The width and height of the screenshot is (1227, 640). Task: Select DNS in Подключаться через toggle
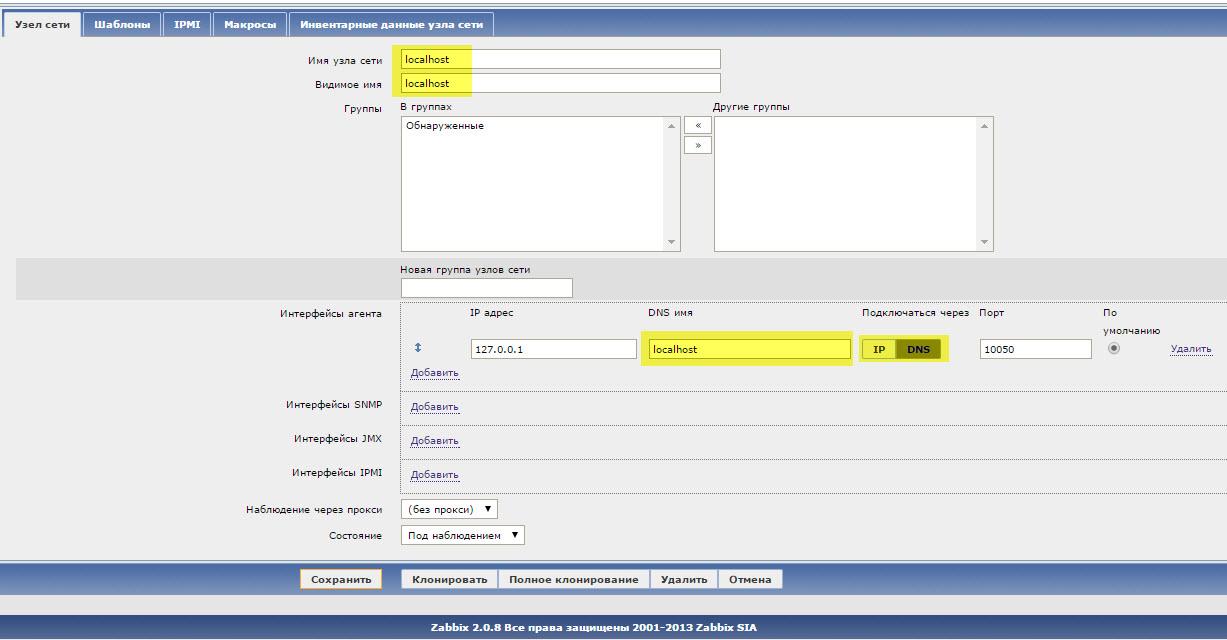pyautogui.click(x=918, y=349)
